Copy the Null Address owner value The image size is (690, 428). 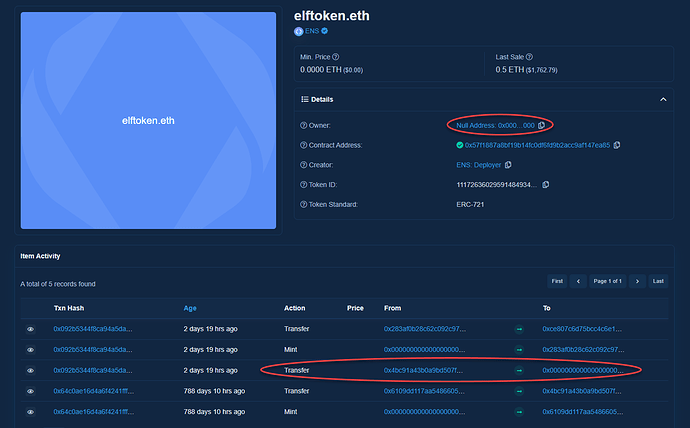coord(541,125)
